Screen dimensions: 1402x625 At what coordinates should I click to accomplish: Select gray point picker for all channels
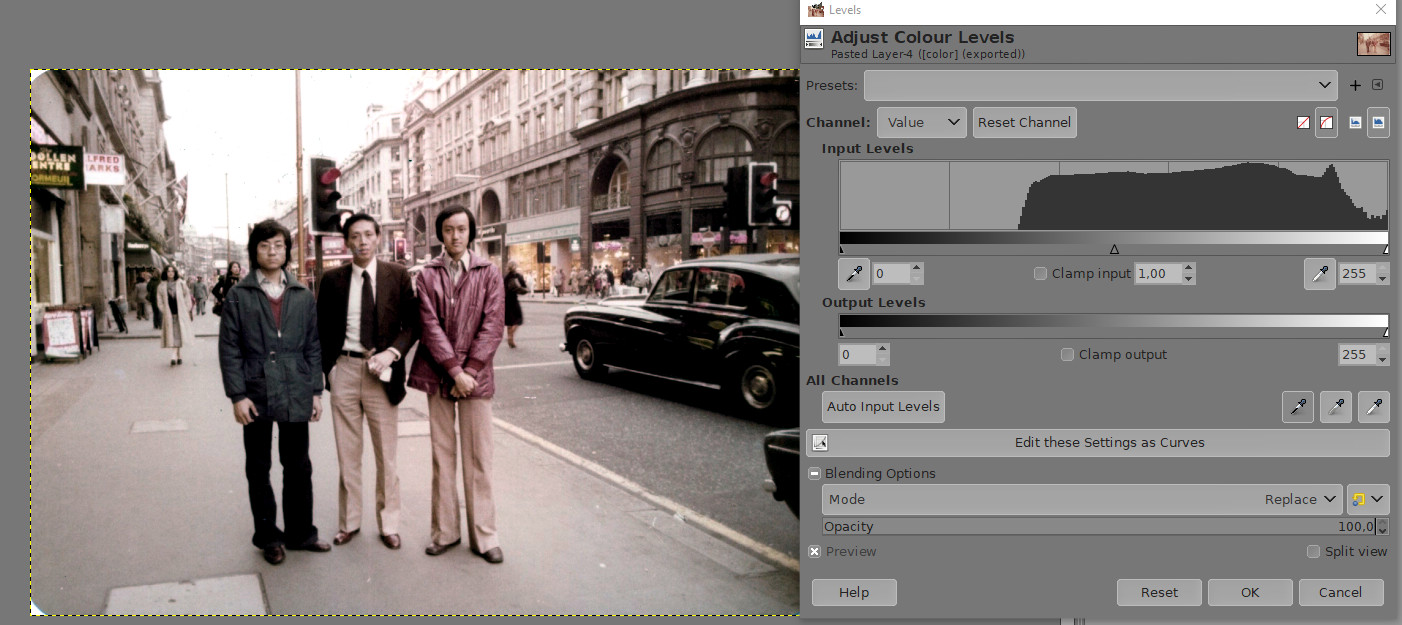[1335, 407]
